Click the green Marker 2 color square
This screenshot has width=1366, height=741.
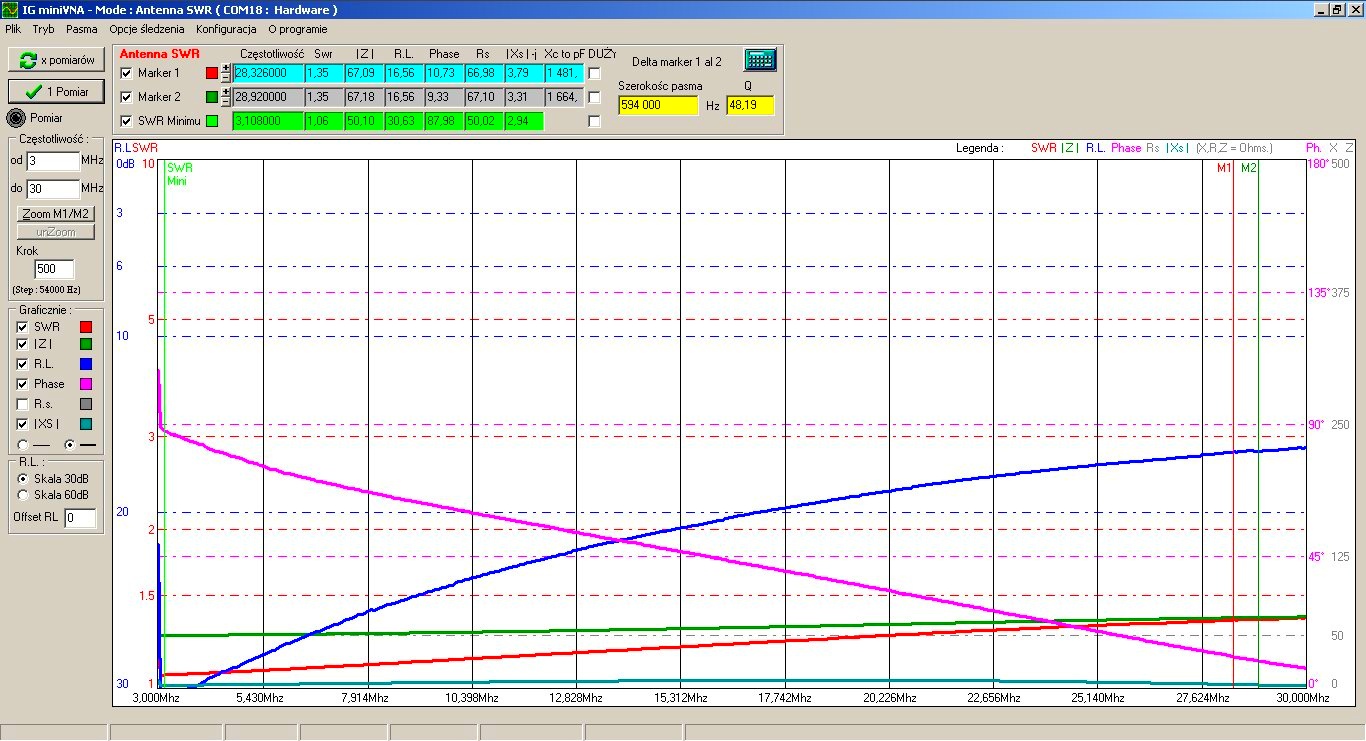[x=211, y=97]
